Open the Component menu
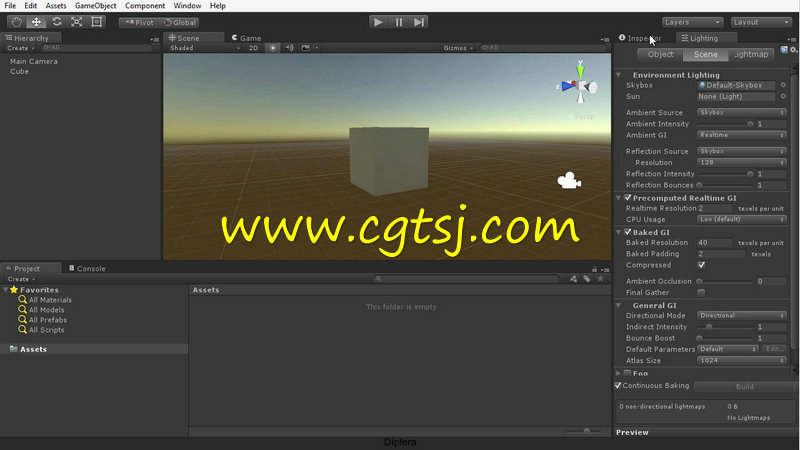Image resolution: width=800 pixels, height=450 pixels. click(145, 6)
